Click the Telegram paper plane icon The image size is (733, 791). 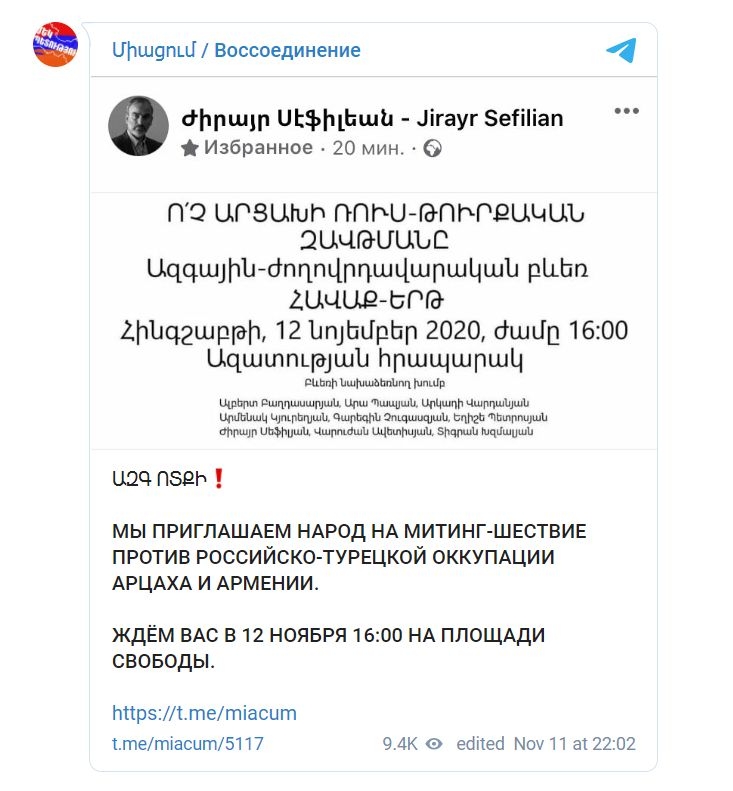point(621,50)
